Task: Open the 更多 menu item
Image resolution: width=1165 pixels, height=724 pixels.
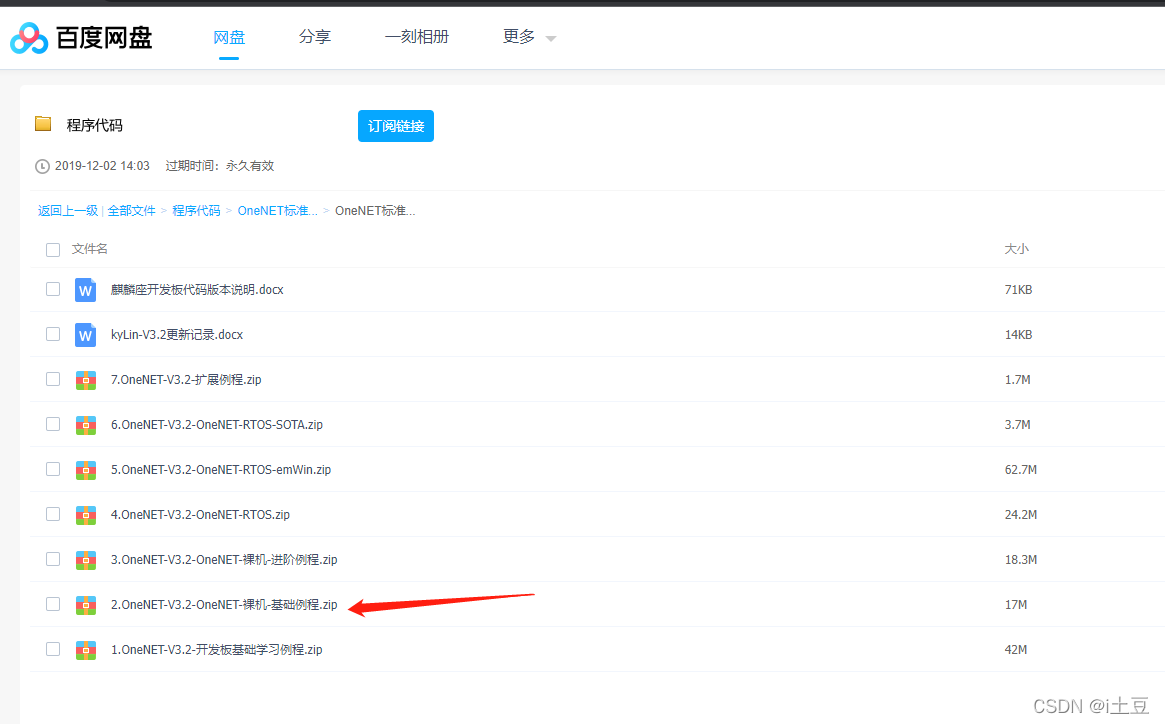Action: pyautogui.click(x=519, y=36)
